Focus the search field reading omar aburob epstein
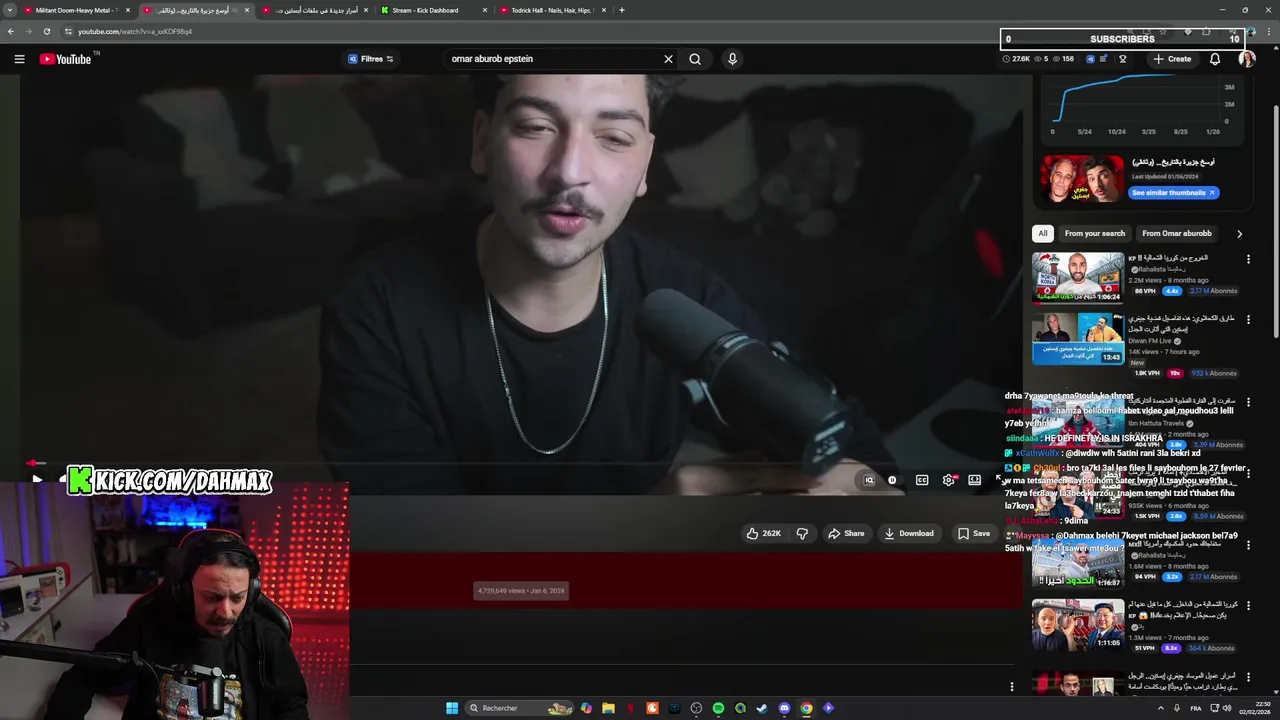1280x720 pixels. pyautogui.click(x=553, y=59)
